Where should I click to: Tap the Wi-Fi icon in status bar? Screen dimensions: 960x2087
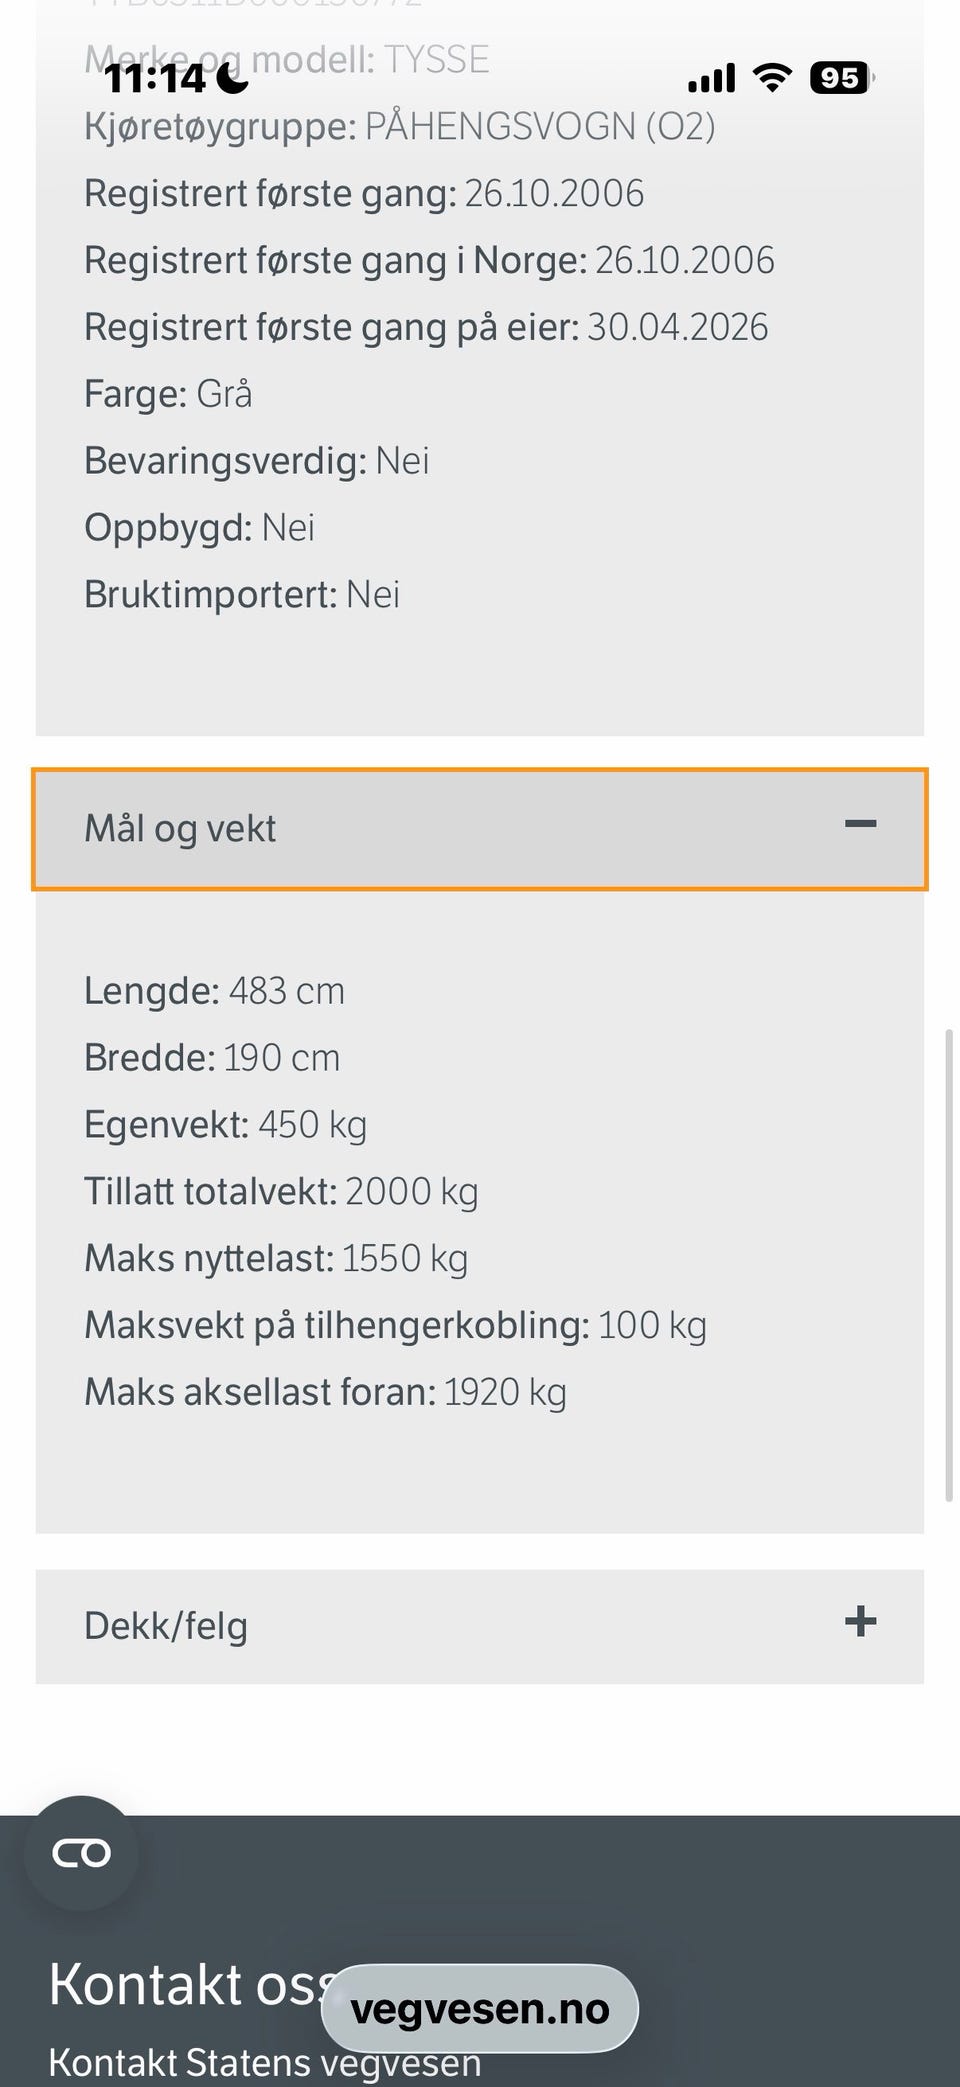(x=771, y=77)
